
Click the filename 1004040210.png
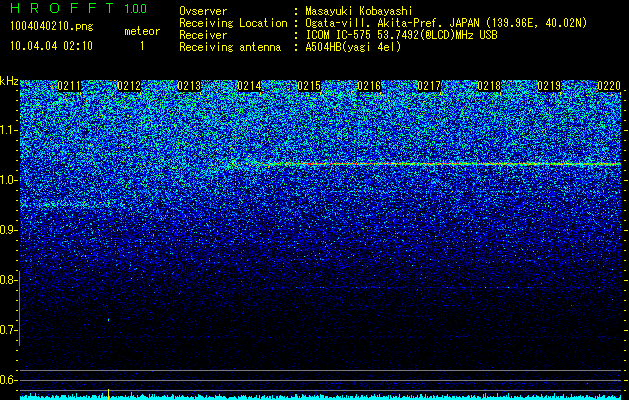tap(52, 27)
